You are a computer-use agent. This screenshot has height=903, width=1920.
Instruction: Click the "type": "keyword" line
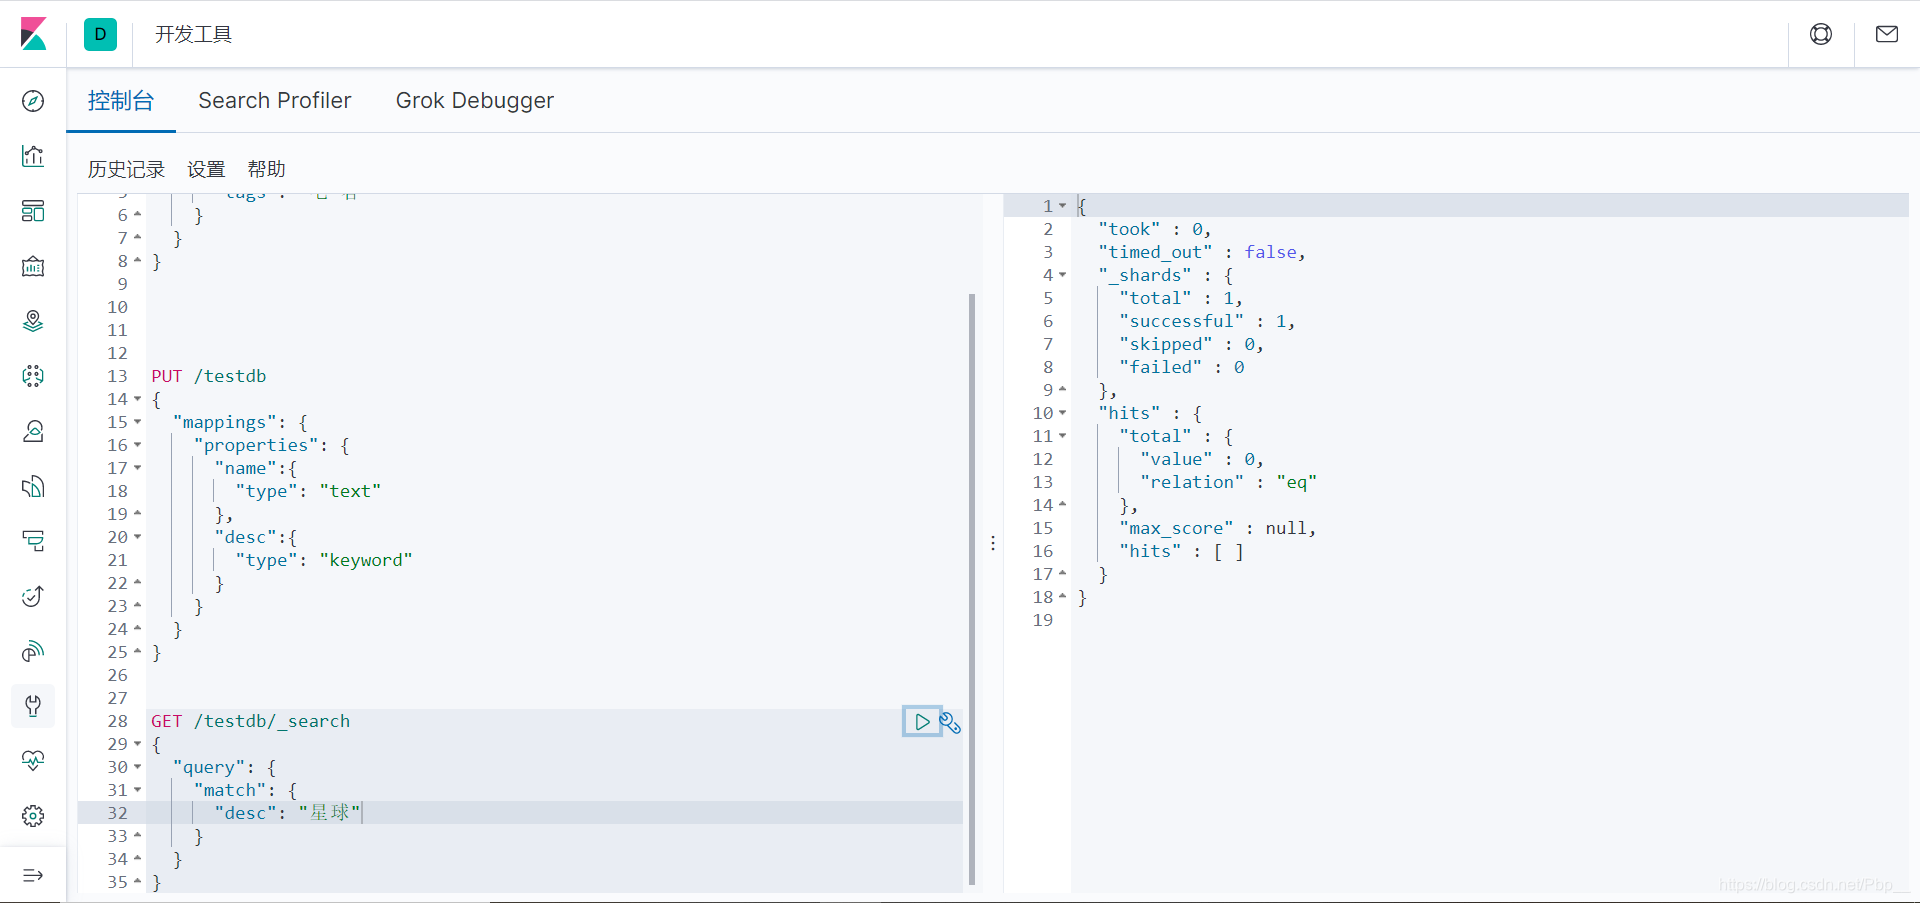324,560
